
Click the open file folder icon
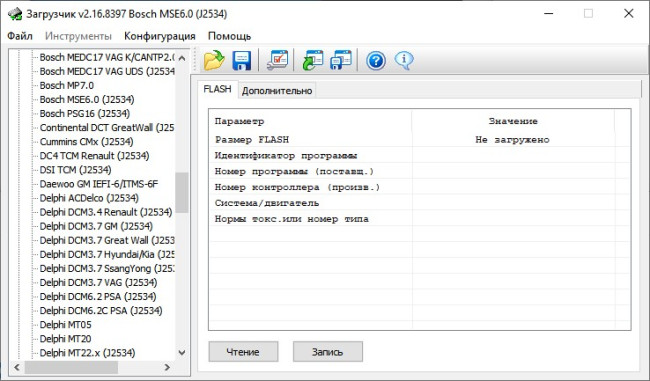(214, 61)
